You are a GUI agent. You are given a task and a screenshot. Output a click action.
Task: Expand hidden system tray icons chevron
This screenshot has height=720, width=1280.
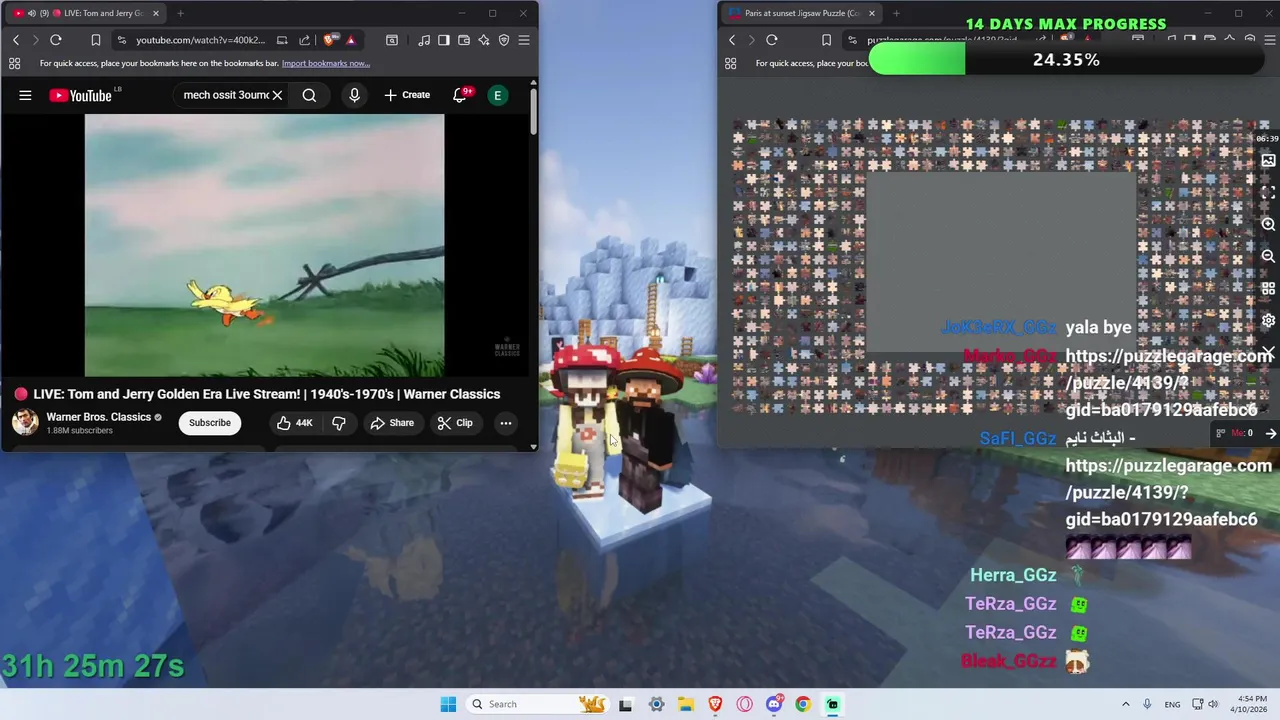tap(1125, 704)
